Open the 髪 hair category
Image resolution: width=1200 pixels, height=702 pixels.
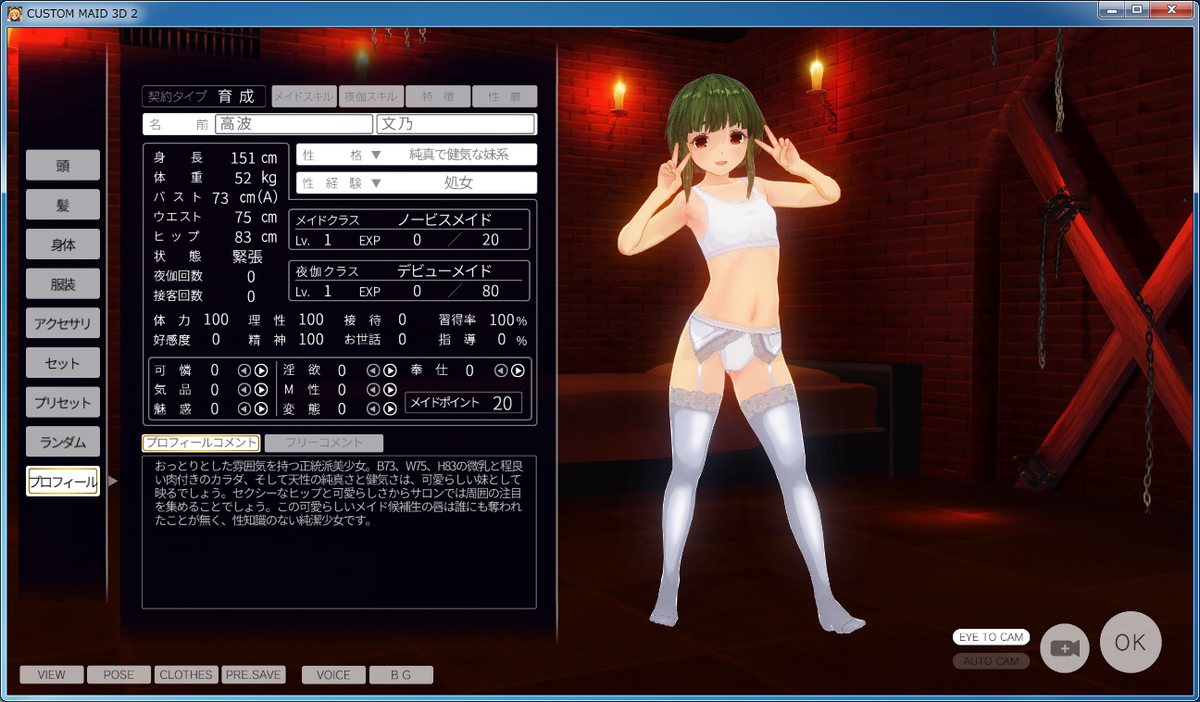pos(63,204)
